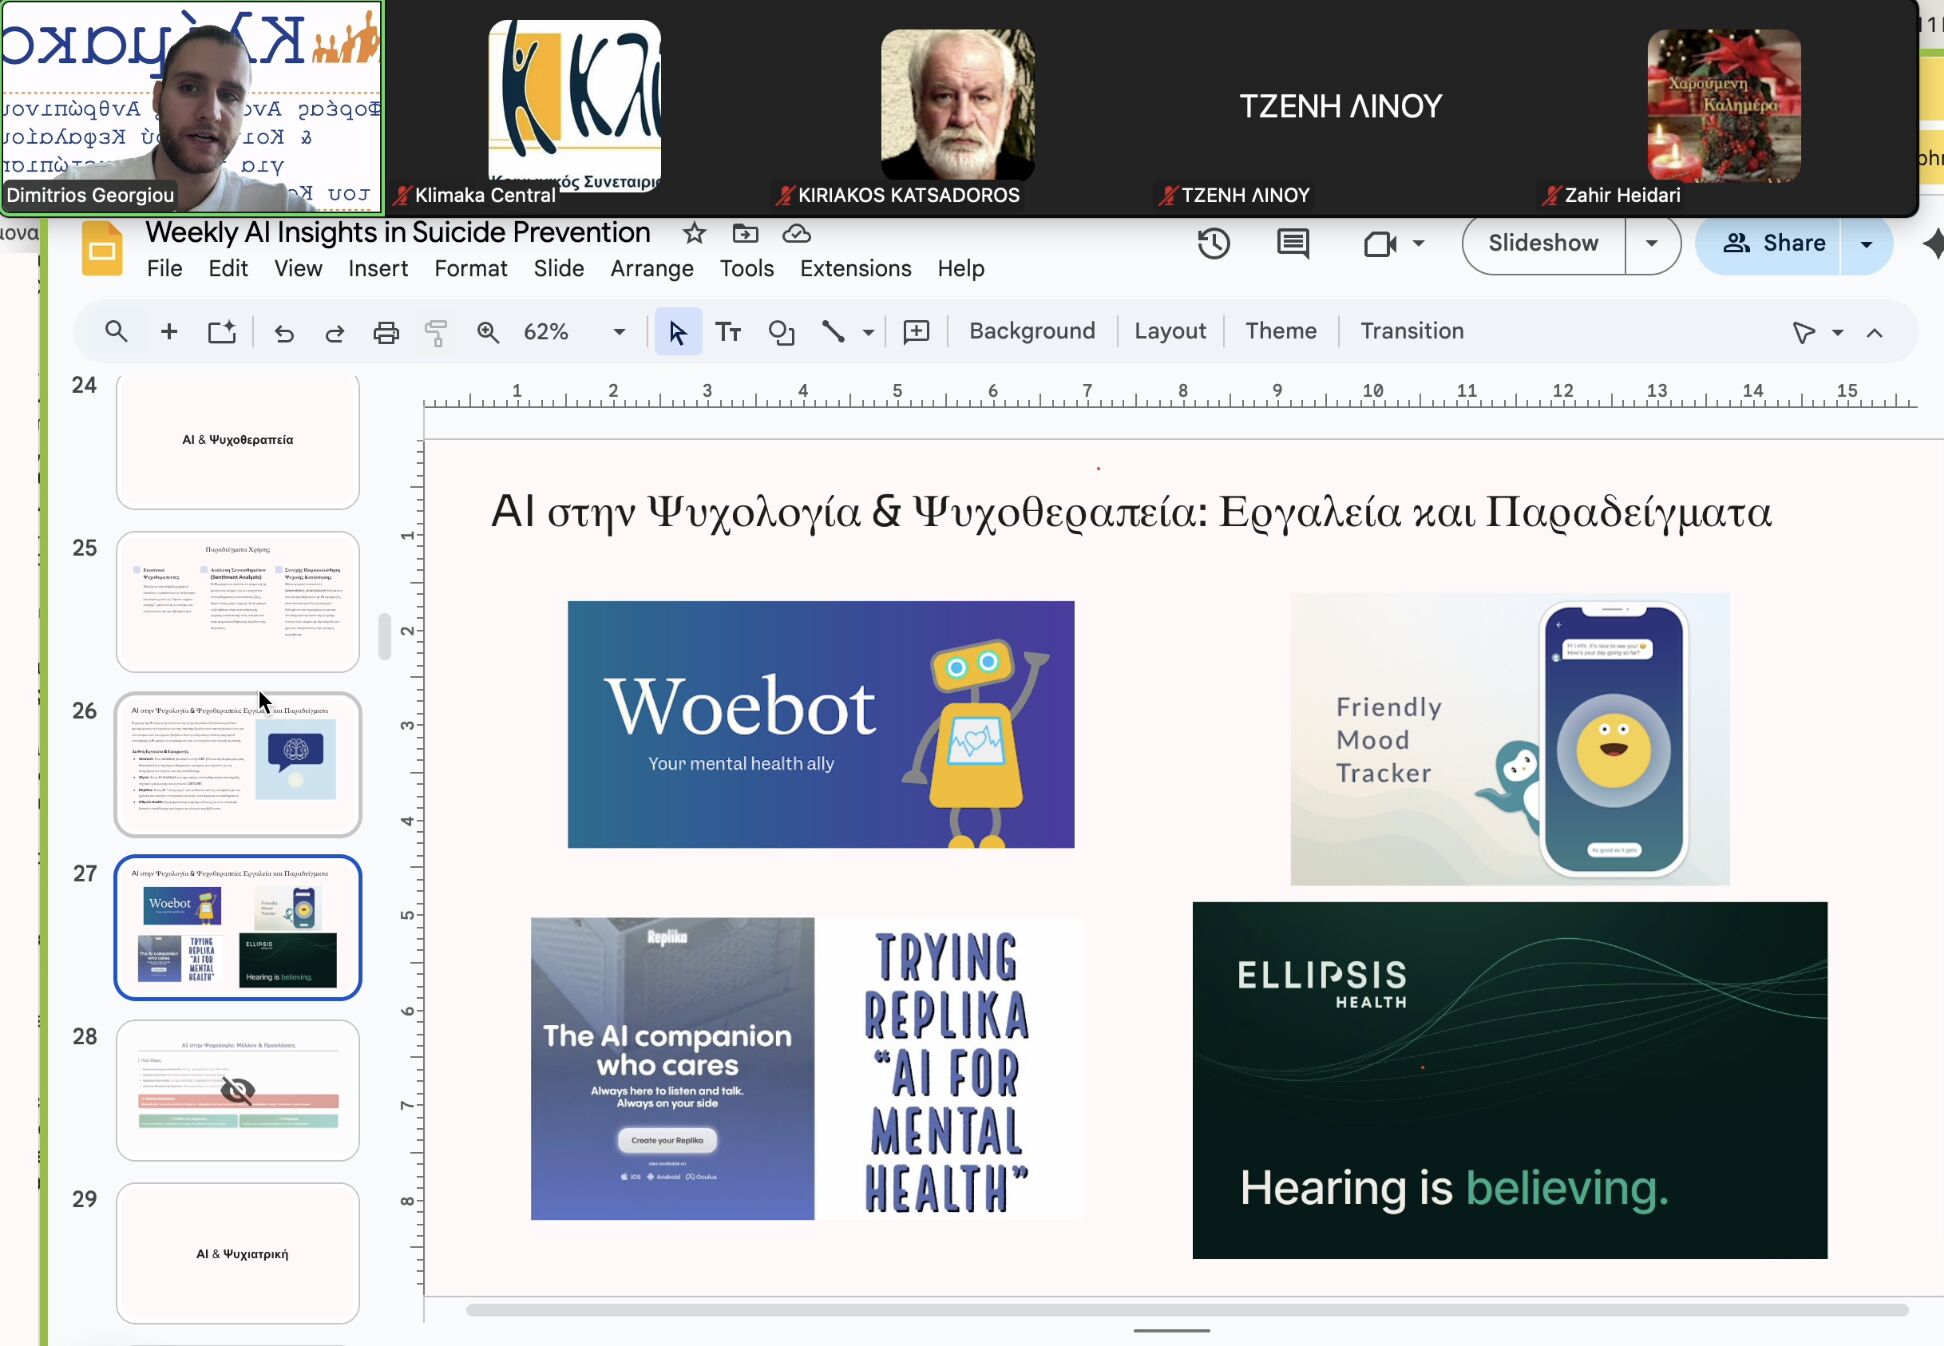
Task: Toggle hidden slide eye on slide 28
Action: (238, 1090)
